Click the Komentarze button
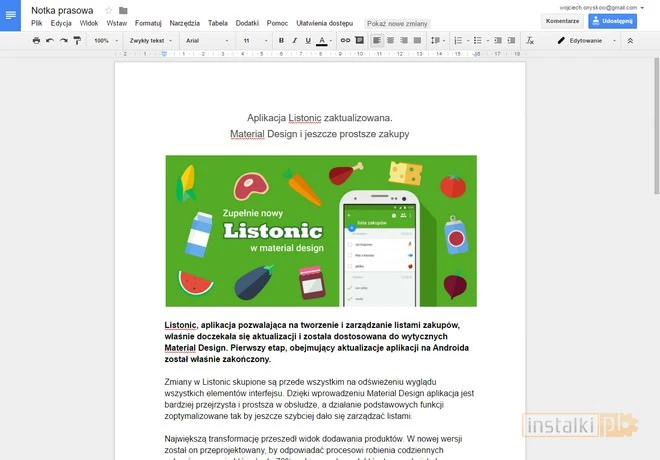The image size is (660, 460). click(562, 20)
